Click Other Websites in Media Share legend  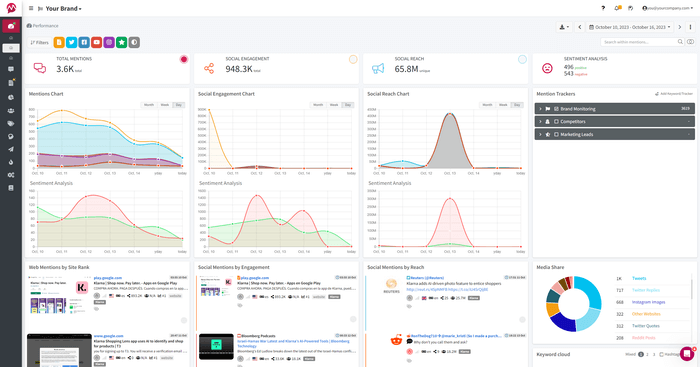coord(646,314)
